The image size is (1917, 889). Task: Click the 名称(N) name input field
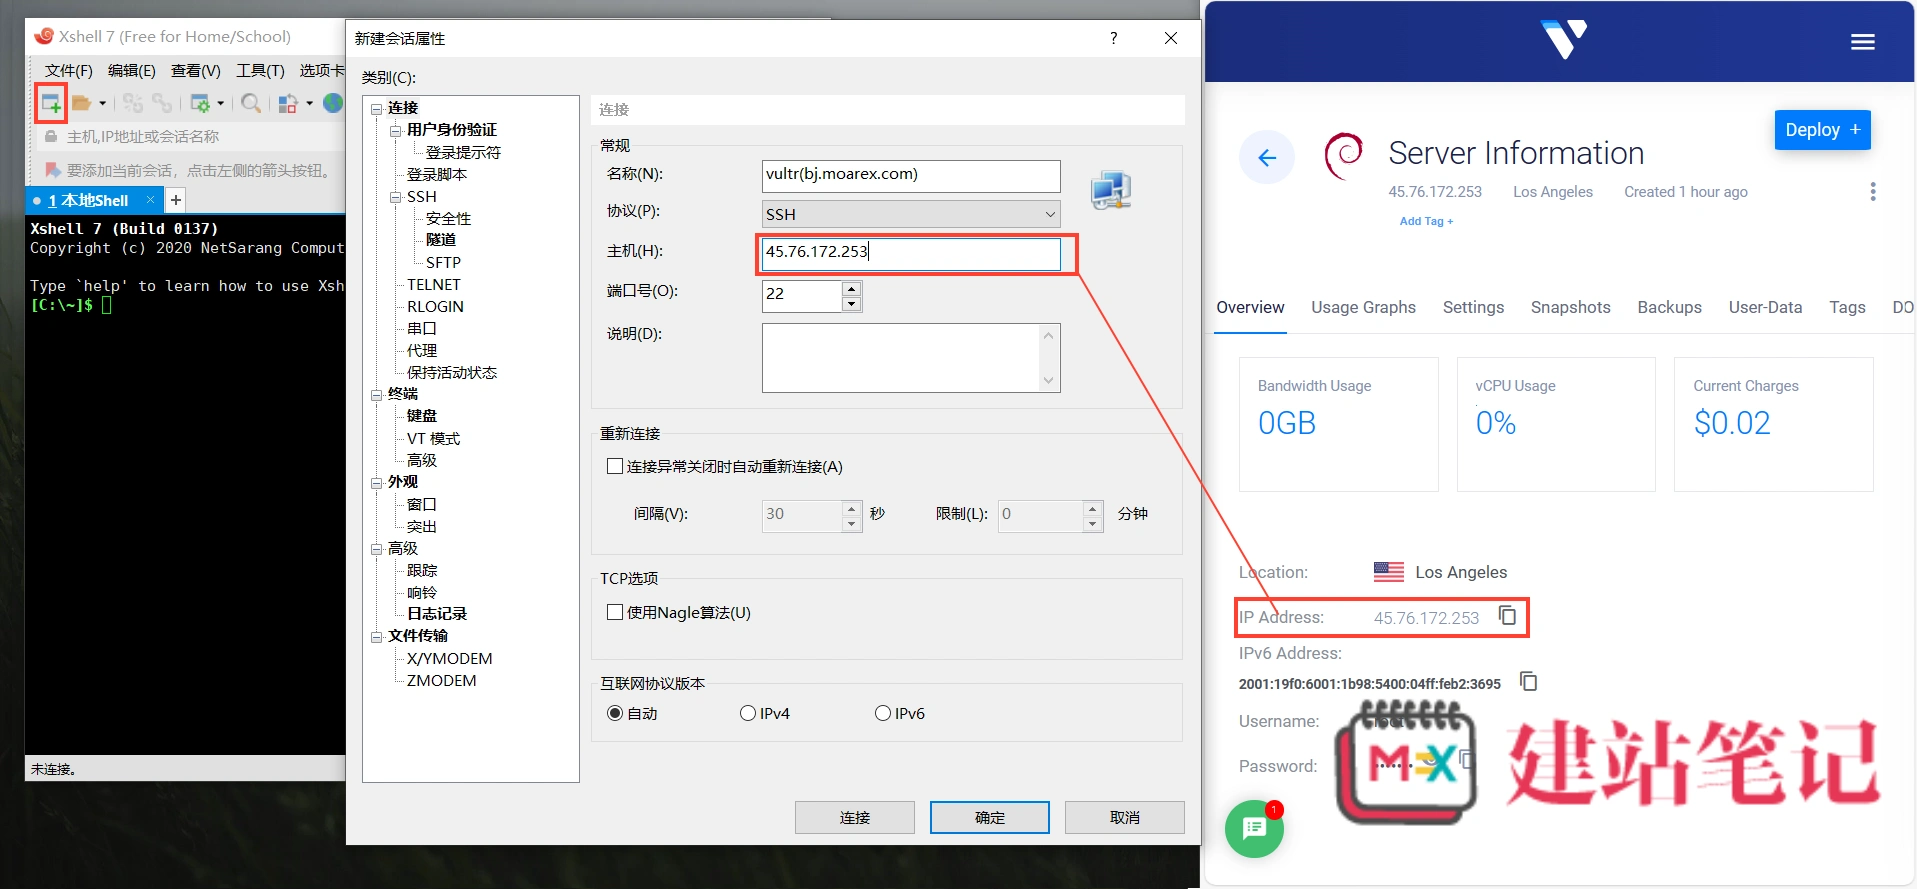tap(911, 175)
